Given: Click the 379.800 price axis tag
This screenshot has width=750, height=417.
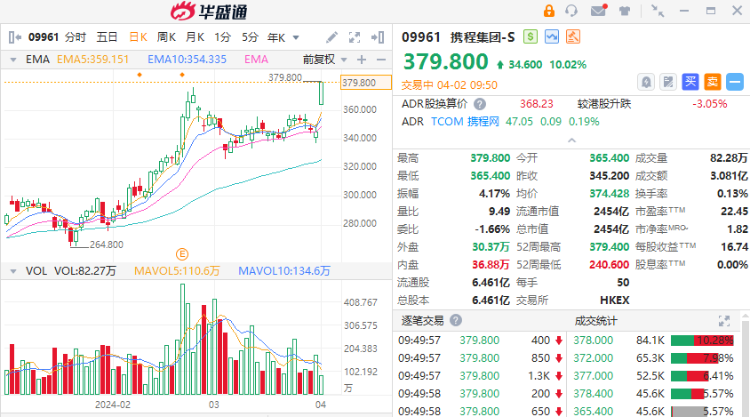Looking at the screenshot, I should pos(366,83).
